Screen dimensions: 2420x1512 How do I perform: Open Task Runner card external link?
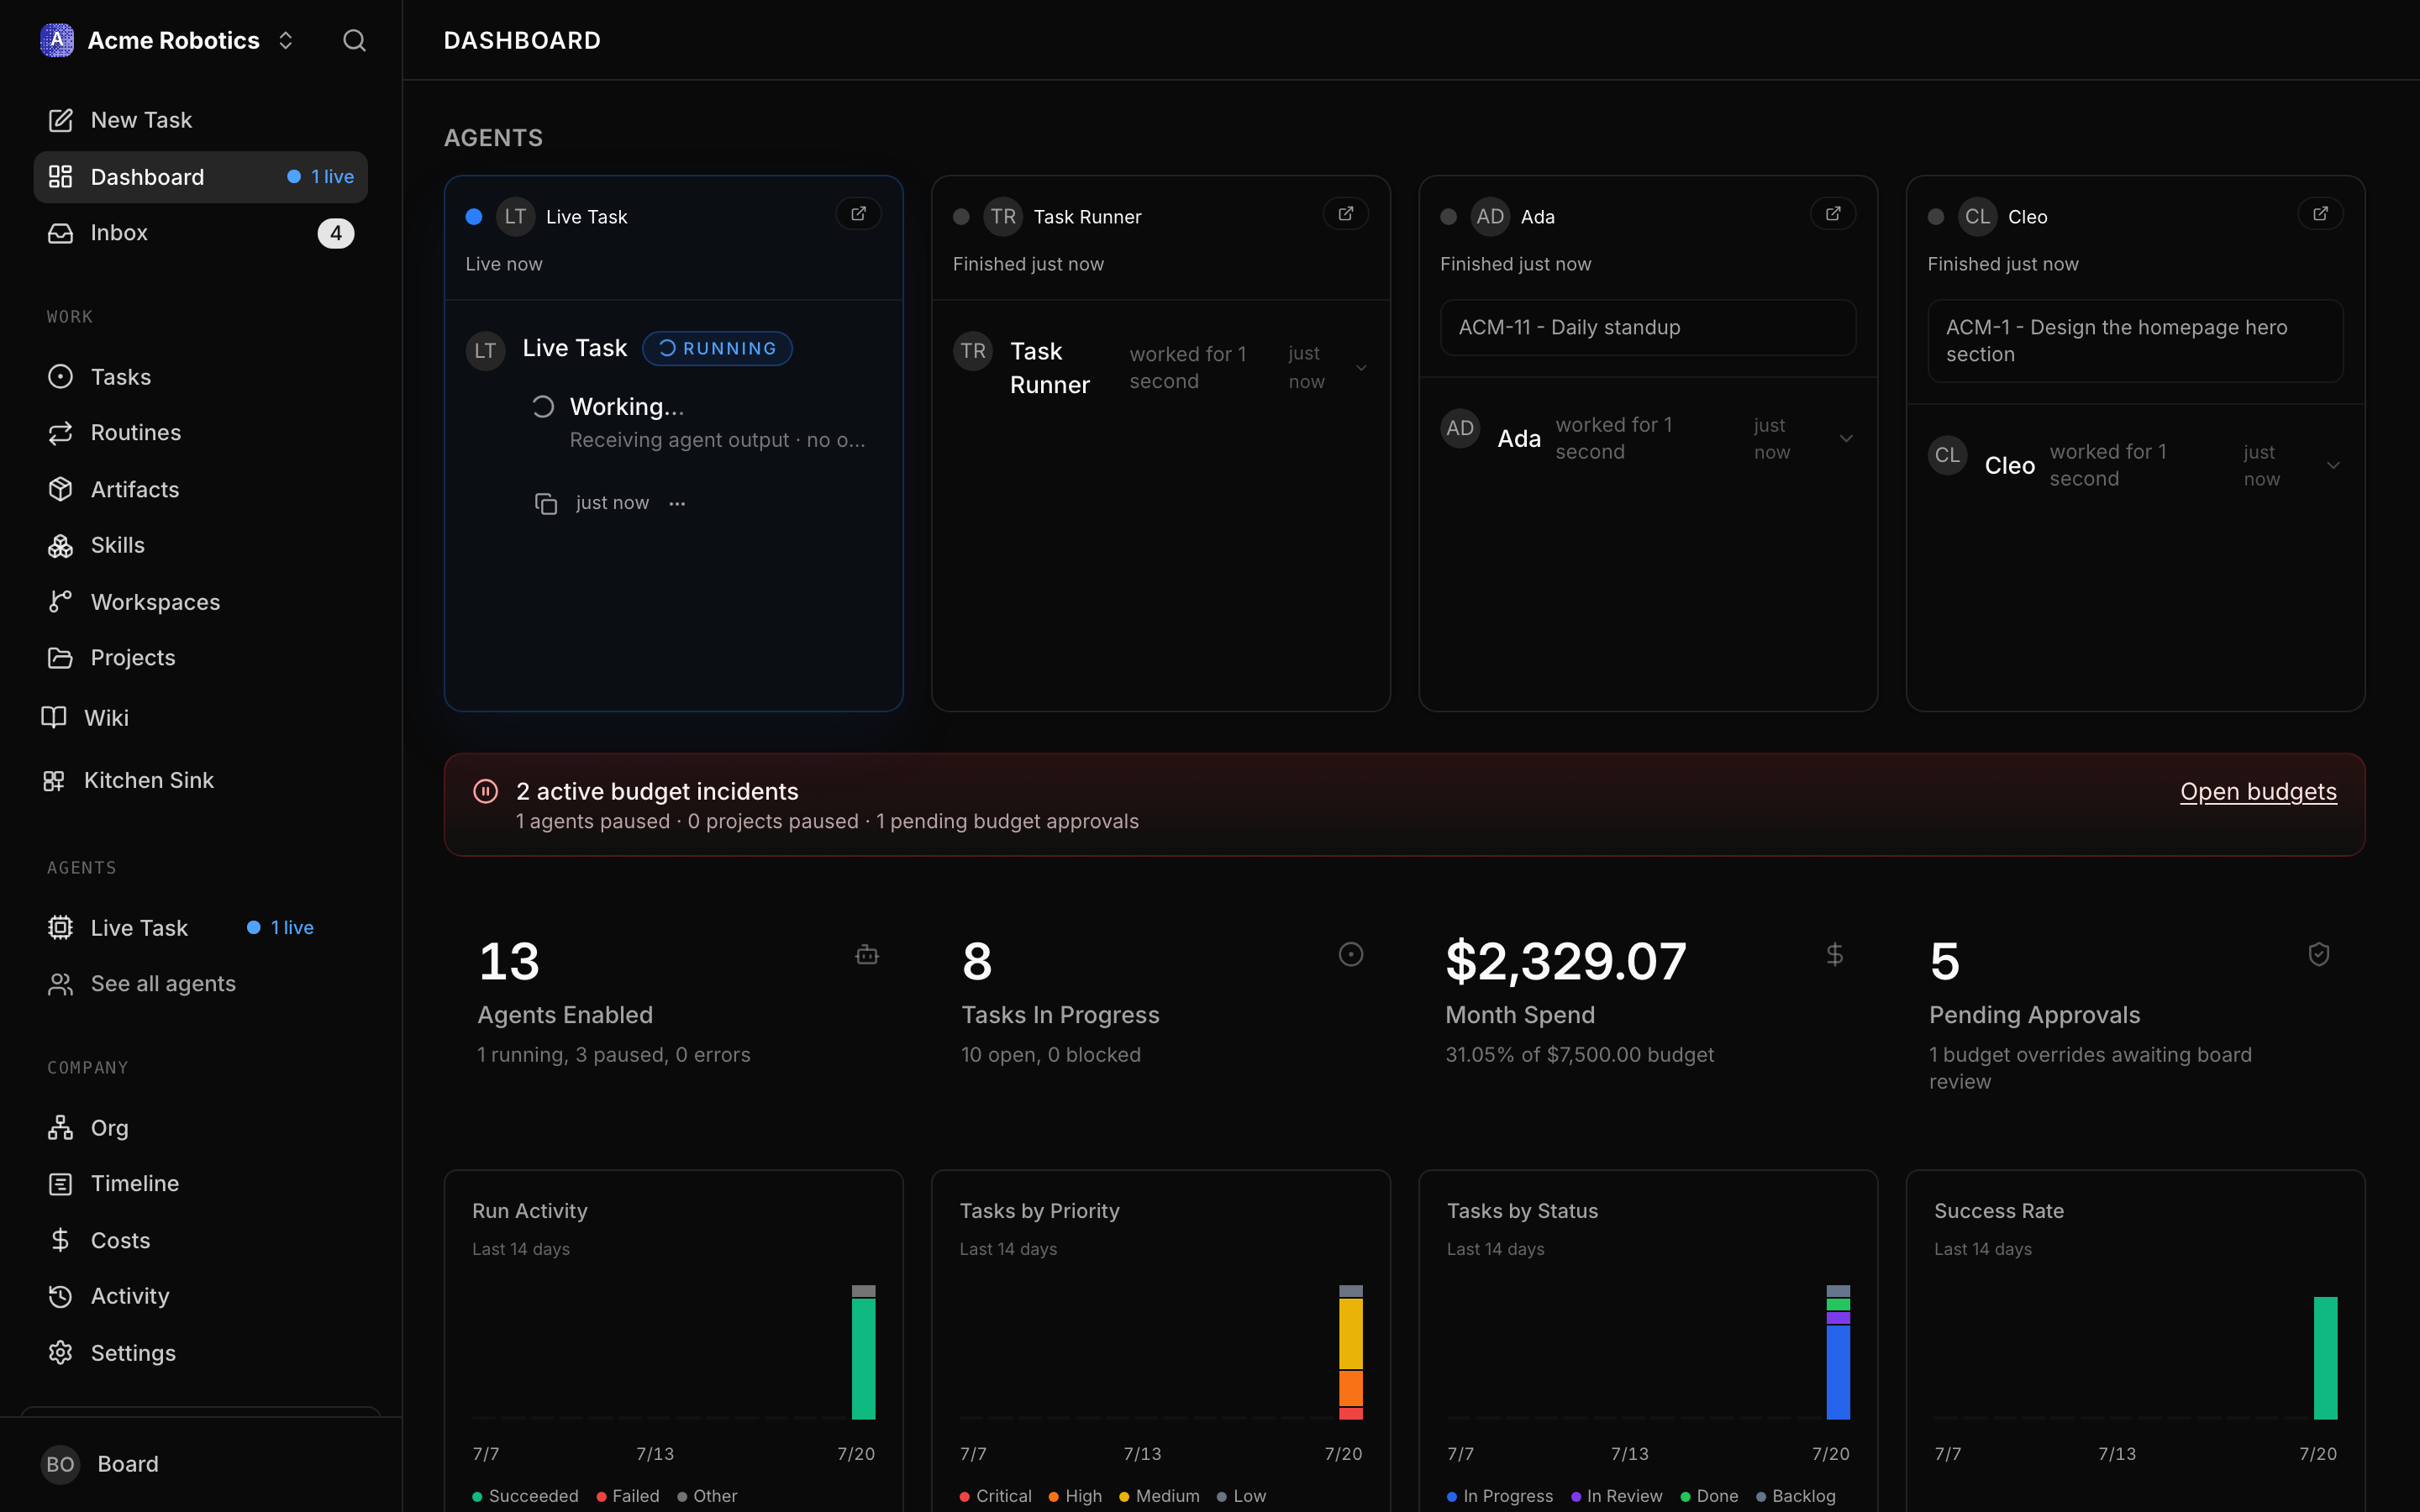click(1345, 214)
